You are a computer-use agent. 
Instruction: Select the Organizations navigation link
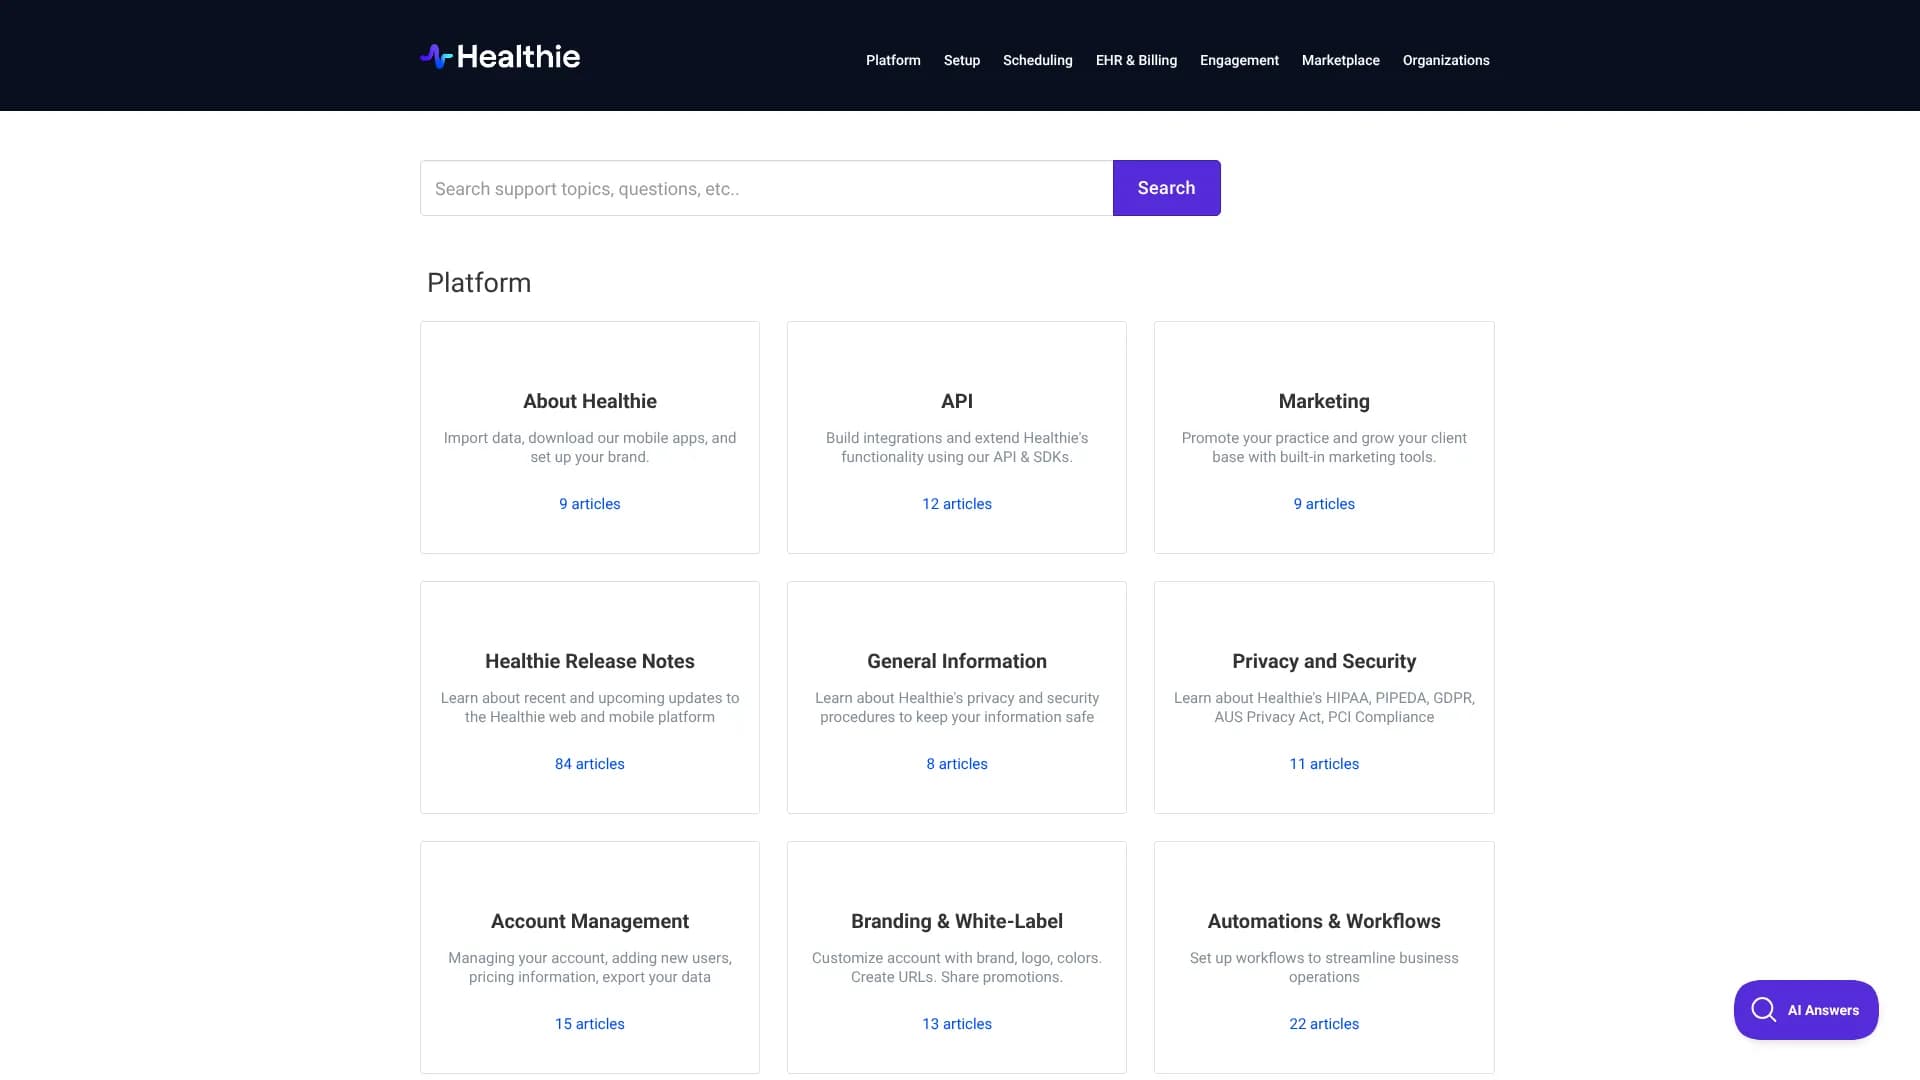point(1446,60)
